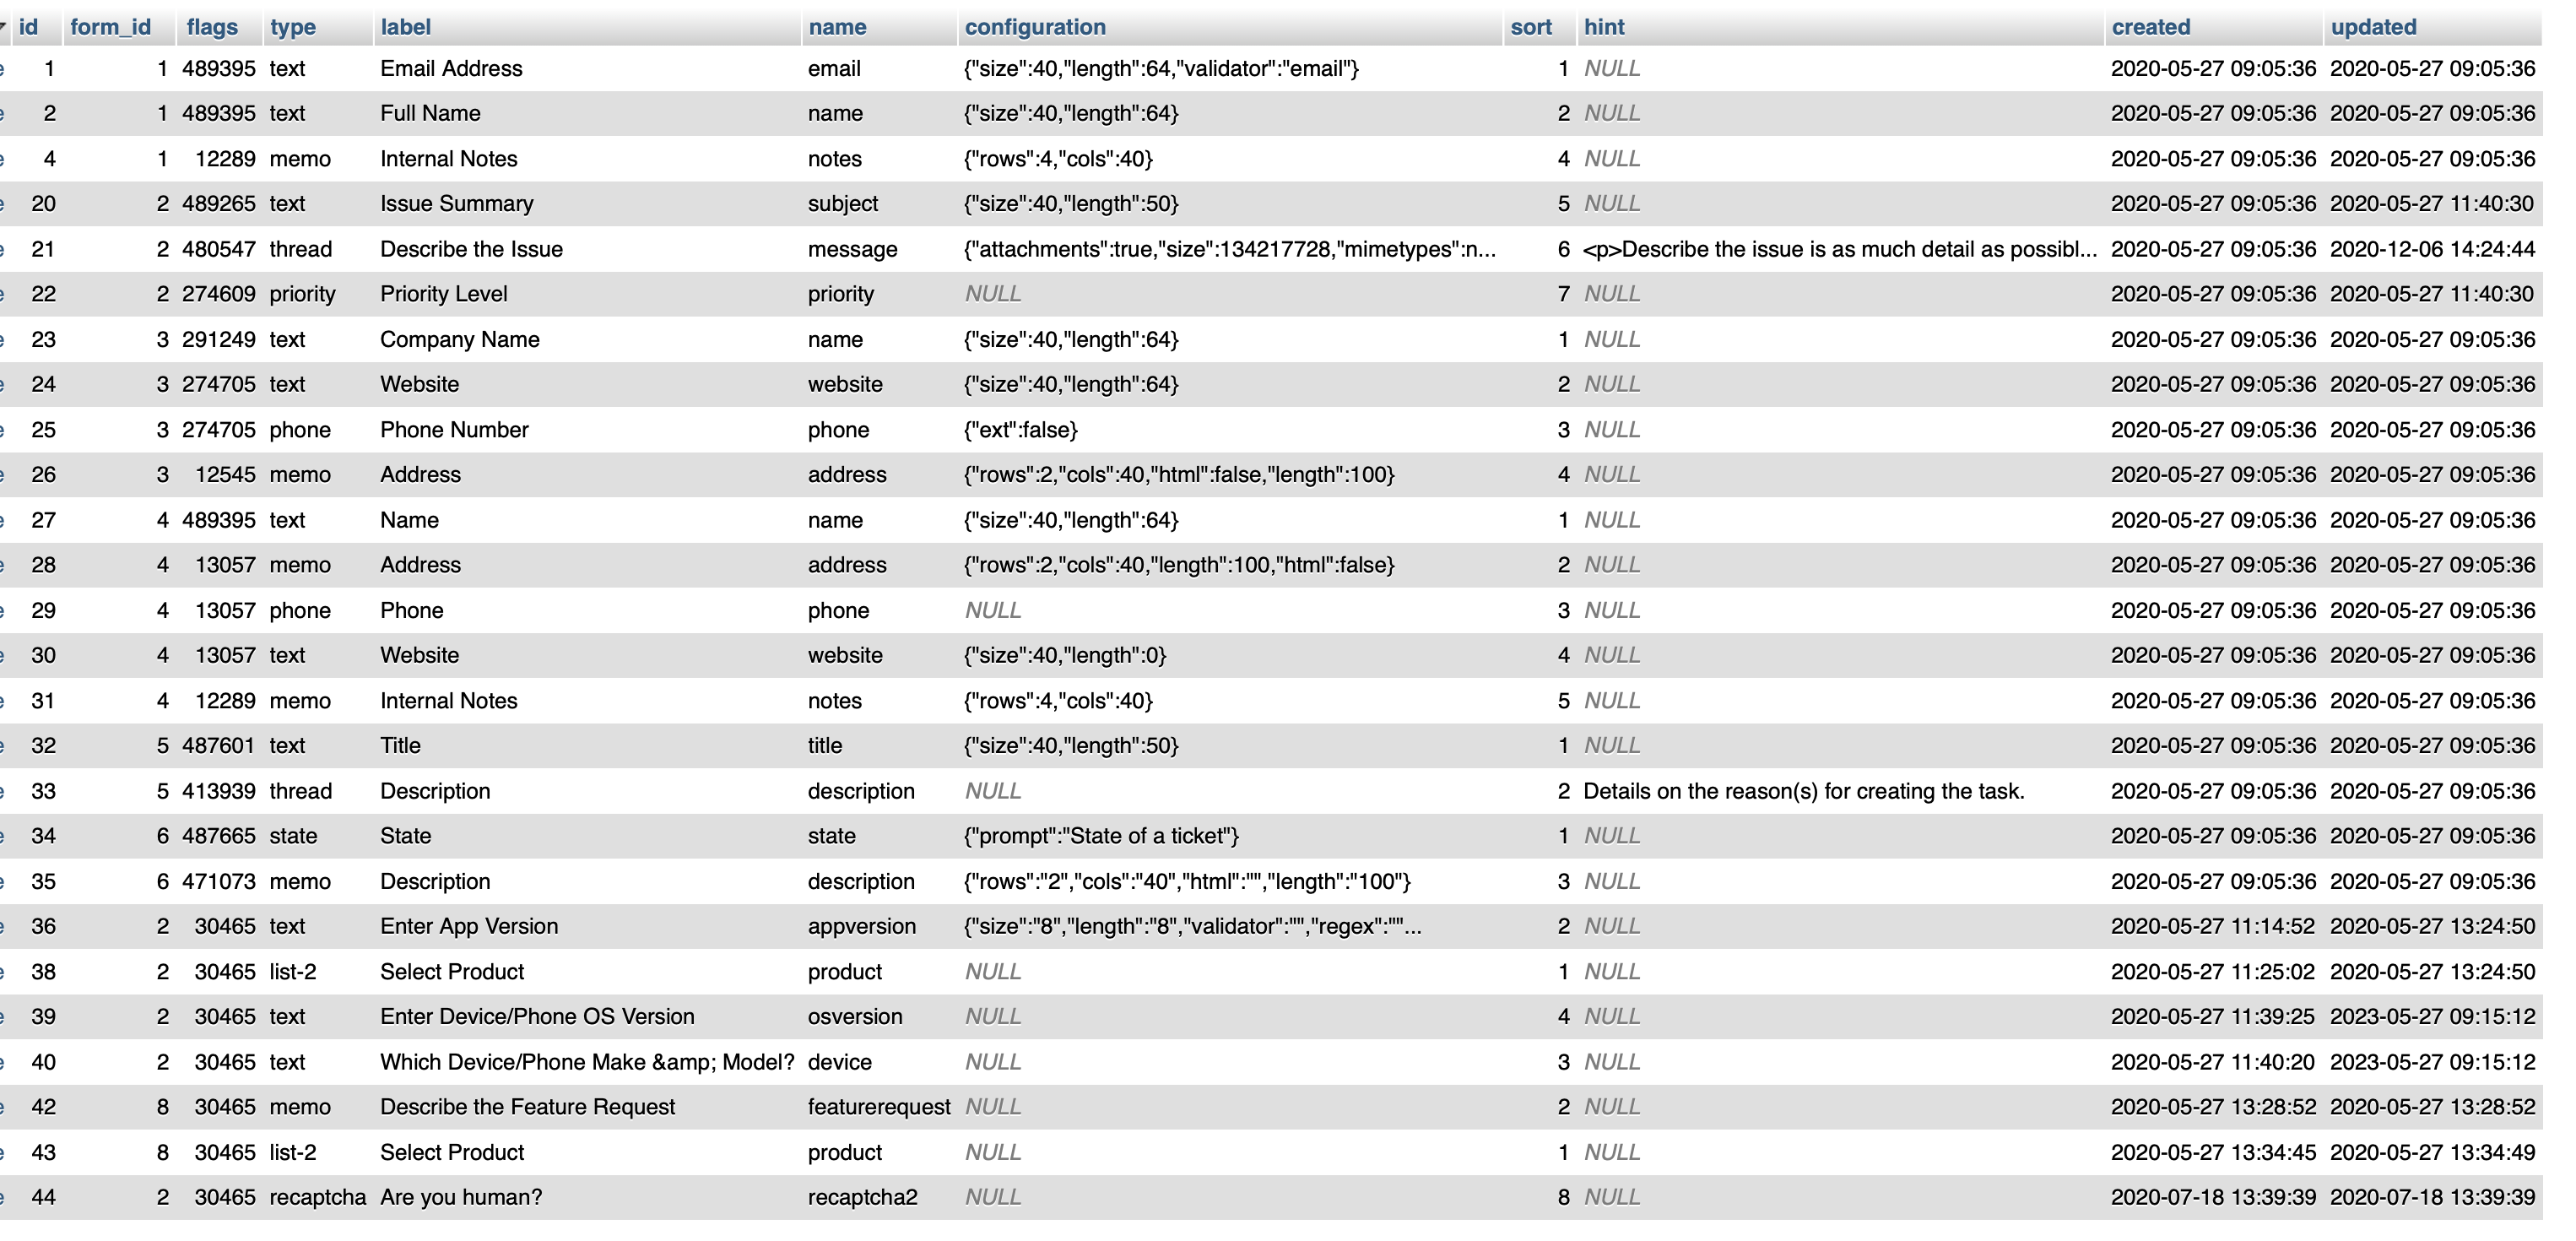Select the 'Priority Level' label cell
The image size is (2576, 1241).
(444, 294)
